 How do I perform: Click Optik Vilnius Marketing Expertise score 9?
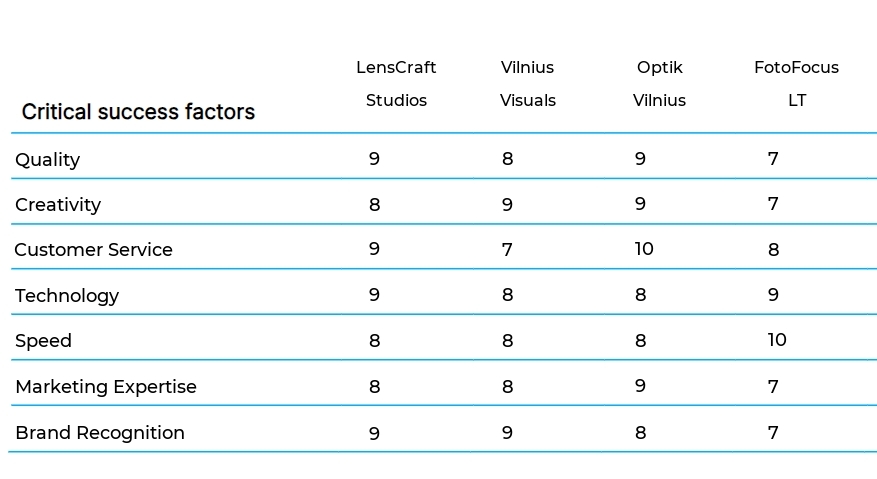pyautogui.click(x=640, y=386)
